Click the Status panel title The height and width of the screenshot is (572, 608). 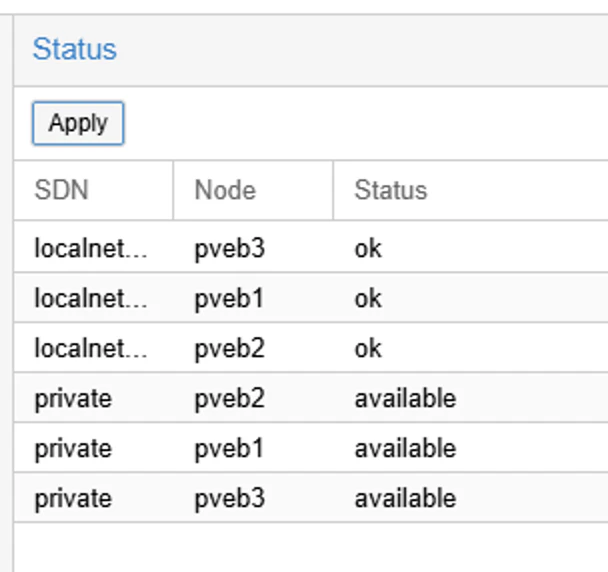tap(75, 49)
